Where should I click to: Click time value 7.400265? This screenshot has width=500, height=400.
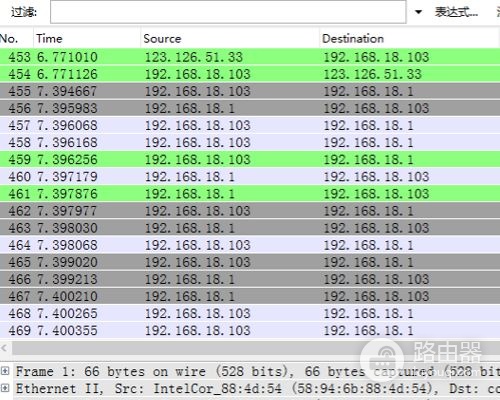(x=67, y=313)
